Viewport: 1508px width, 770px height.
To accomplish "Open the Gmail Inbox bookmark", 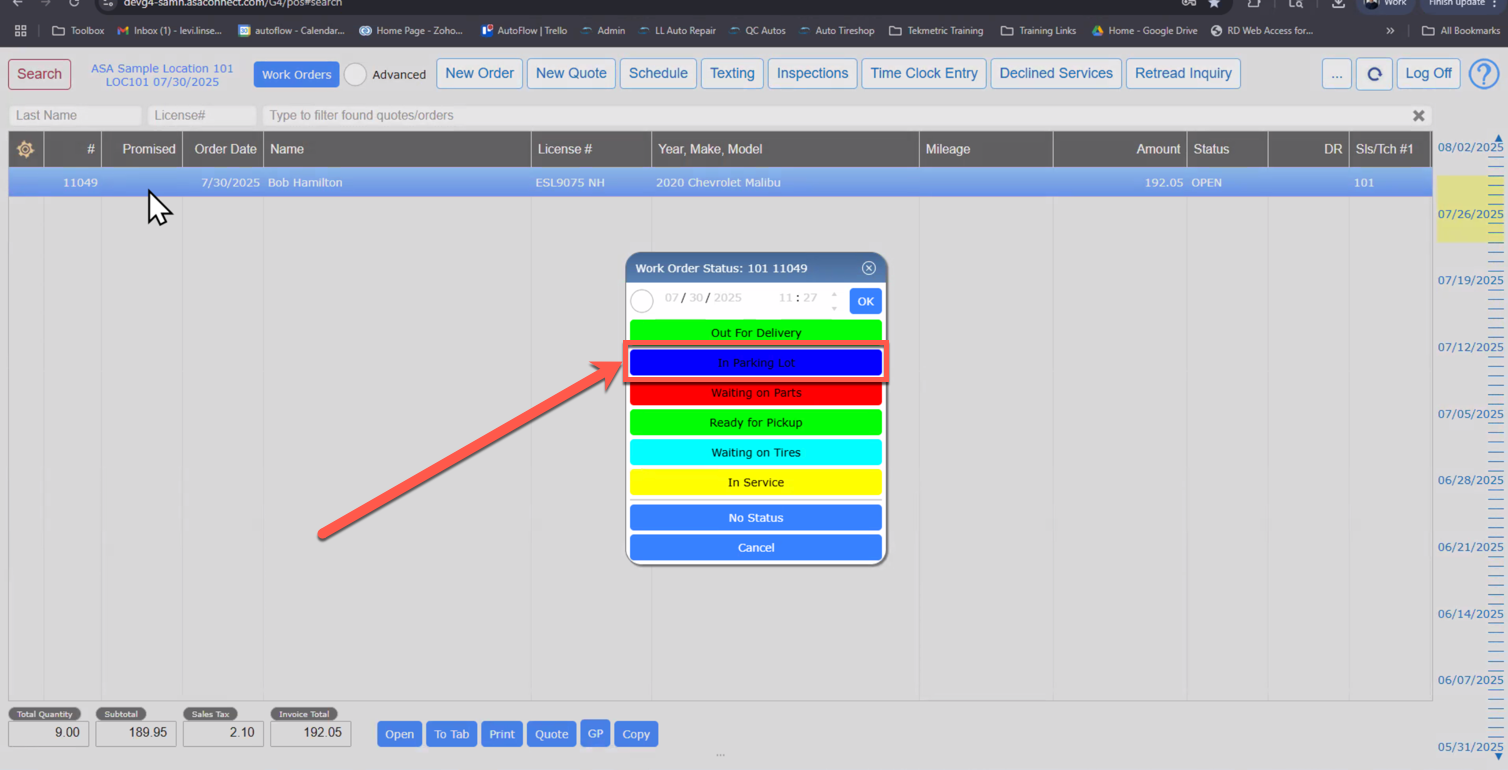I will coord(170,31).
